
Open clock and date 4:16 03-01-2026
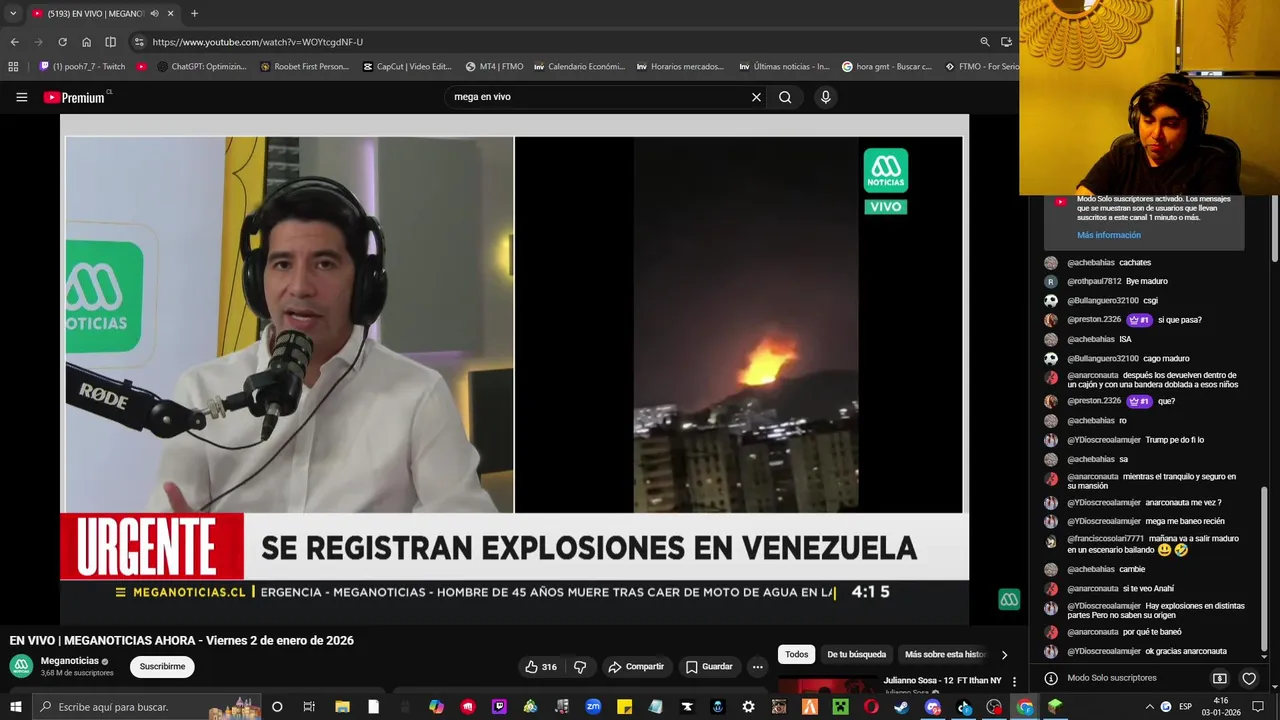tap(1221, 707)
